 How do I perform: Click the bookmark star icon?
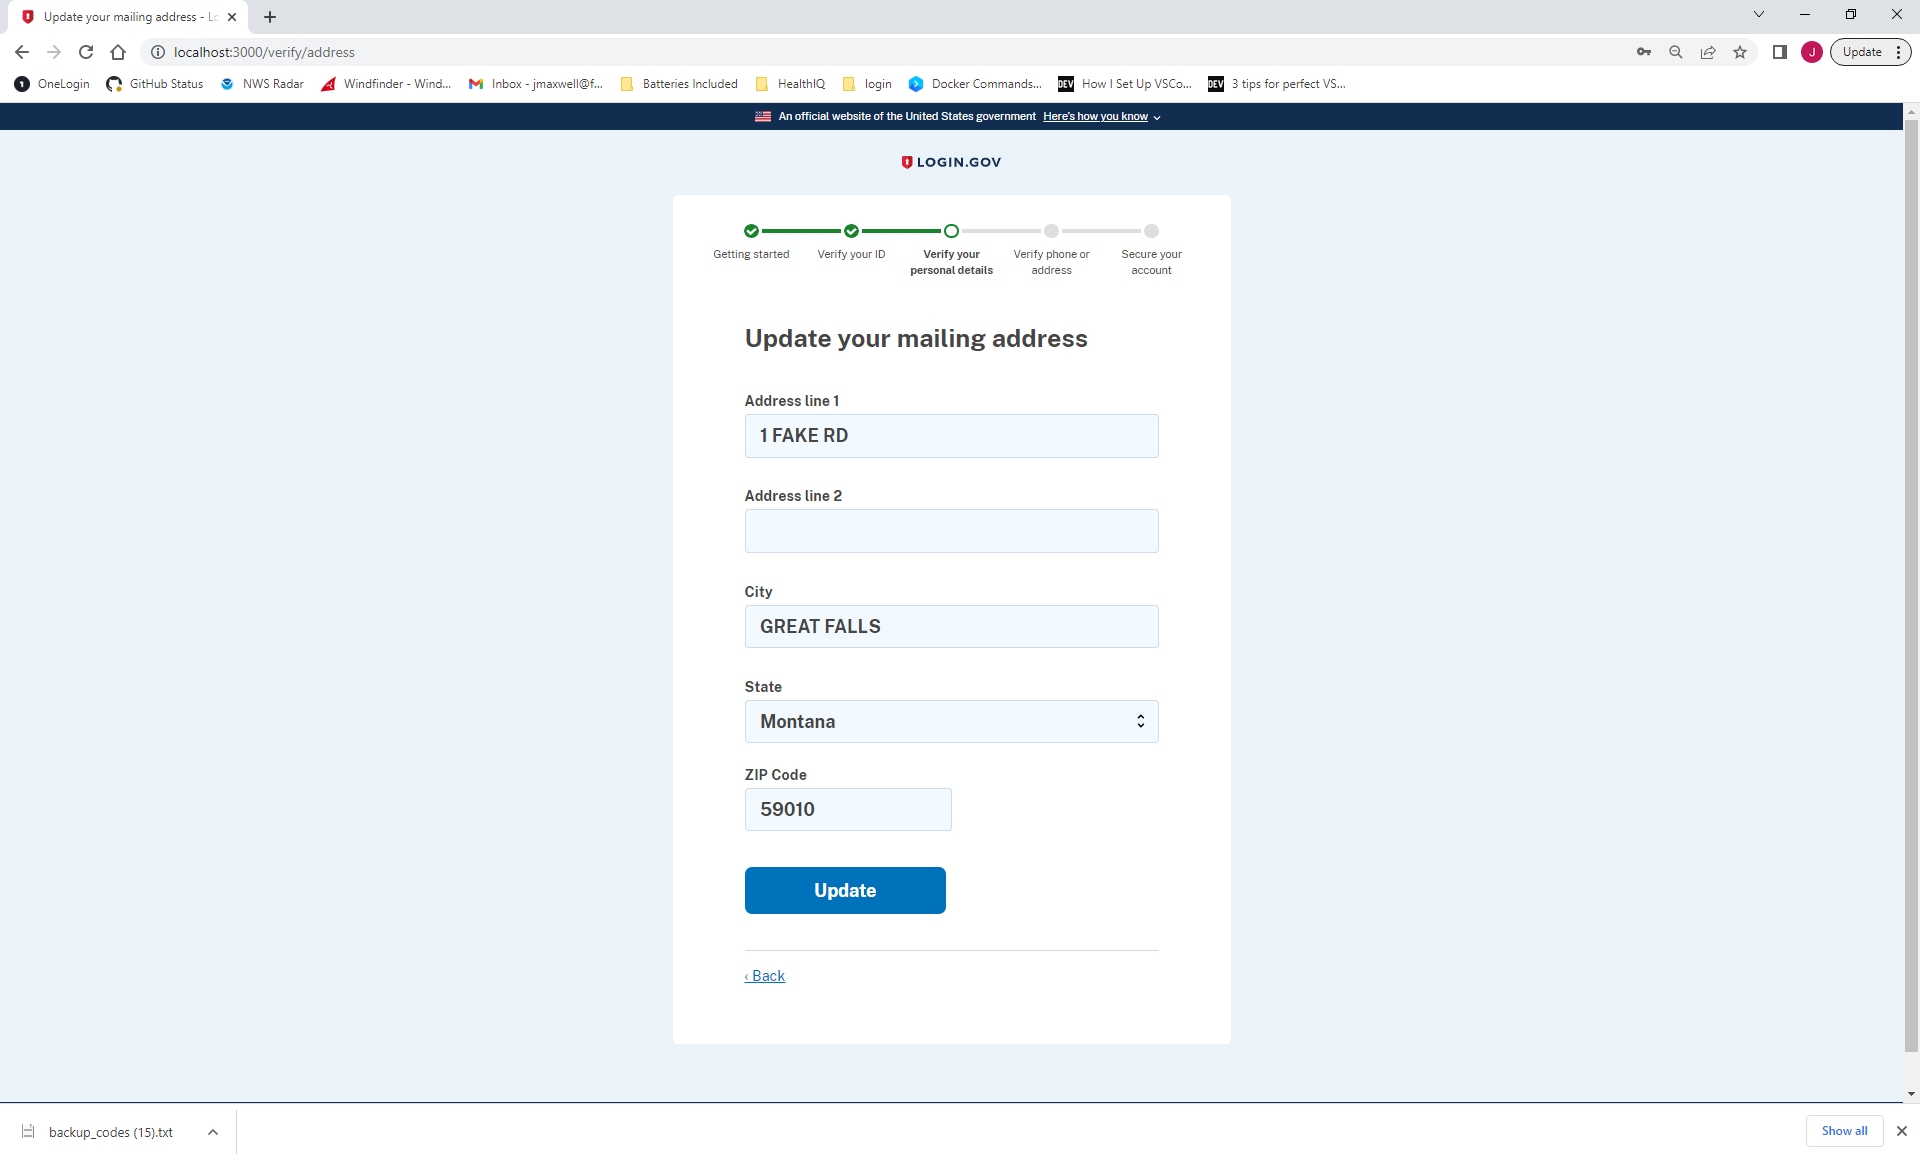1740,52
